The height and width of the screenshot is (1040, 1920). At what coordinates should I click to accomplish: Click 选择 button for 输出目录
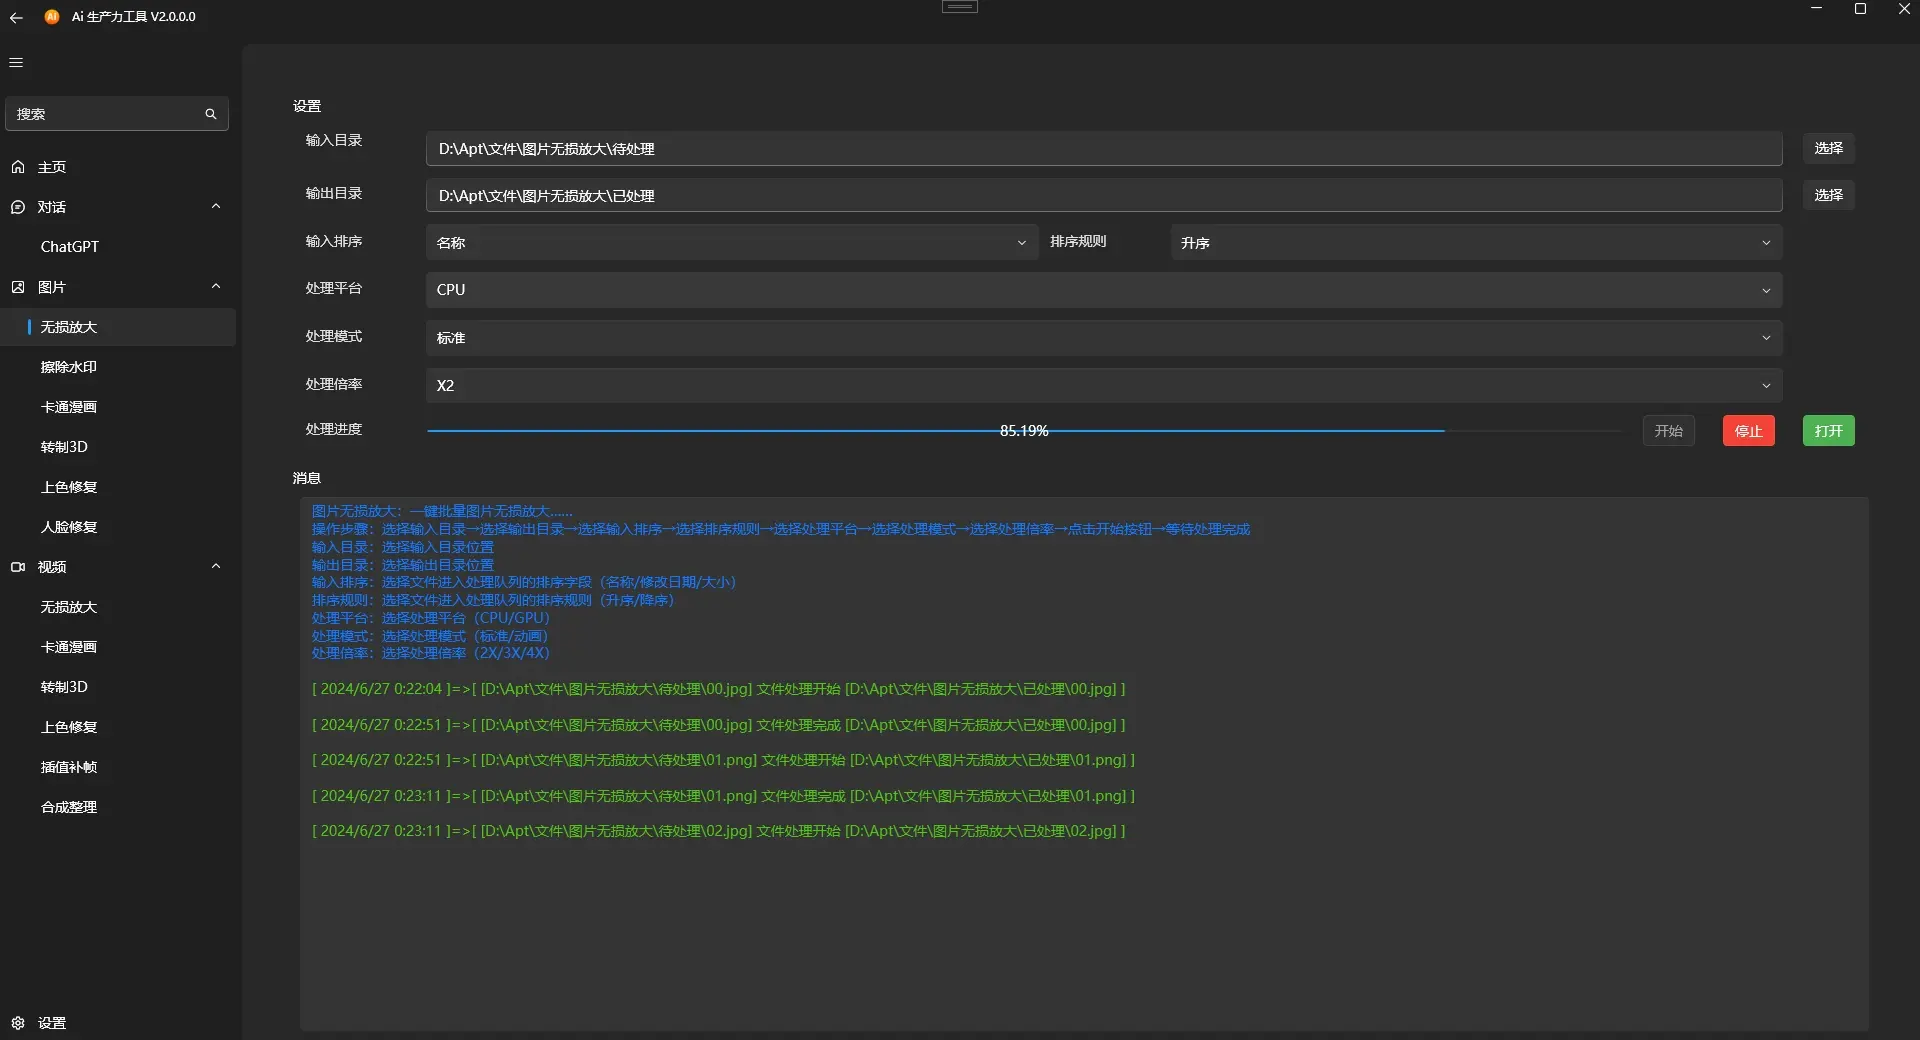coord(1828,195)
